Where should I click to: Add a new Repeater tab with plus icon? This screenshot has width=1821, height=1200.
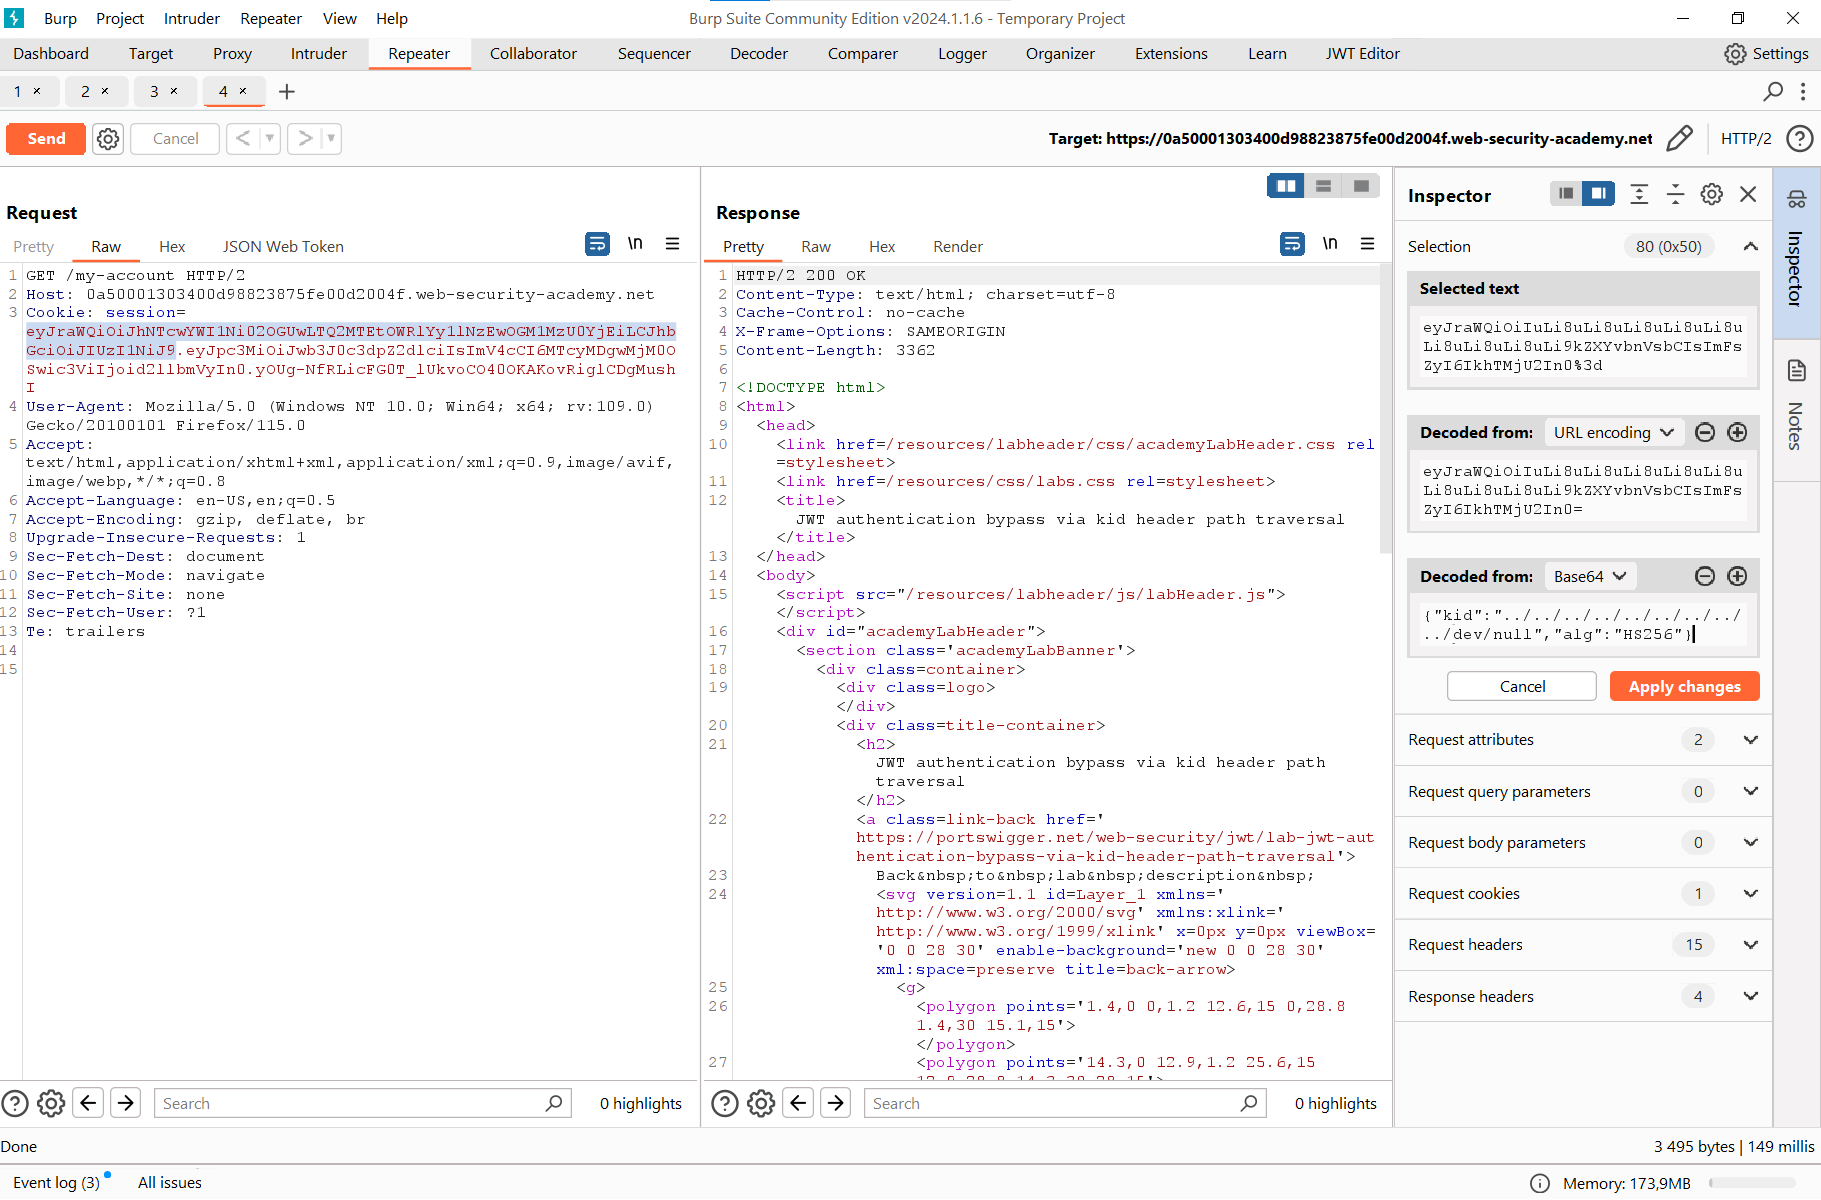pos(287,92)
